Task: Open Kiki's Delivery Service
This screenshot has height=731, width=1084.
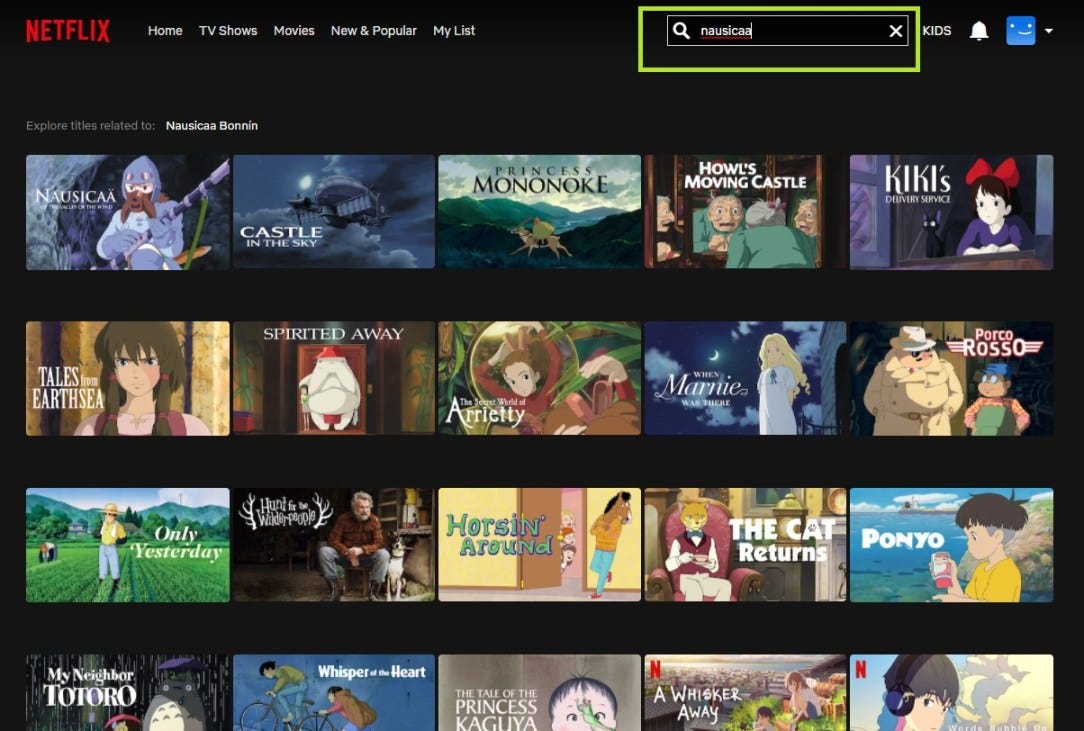Action: (951, 211)
